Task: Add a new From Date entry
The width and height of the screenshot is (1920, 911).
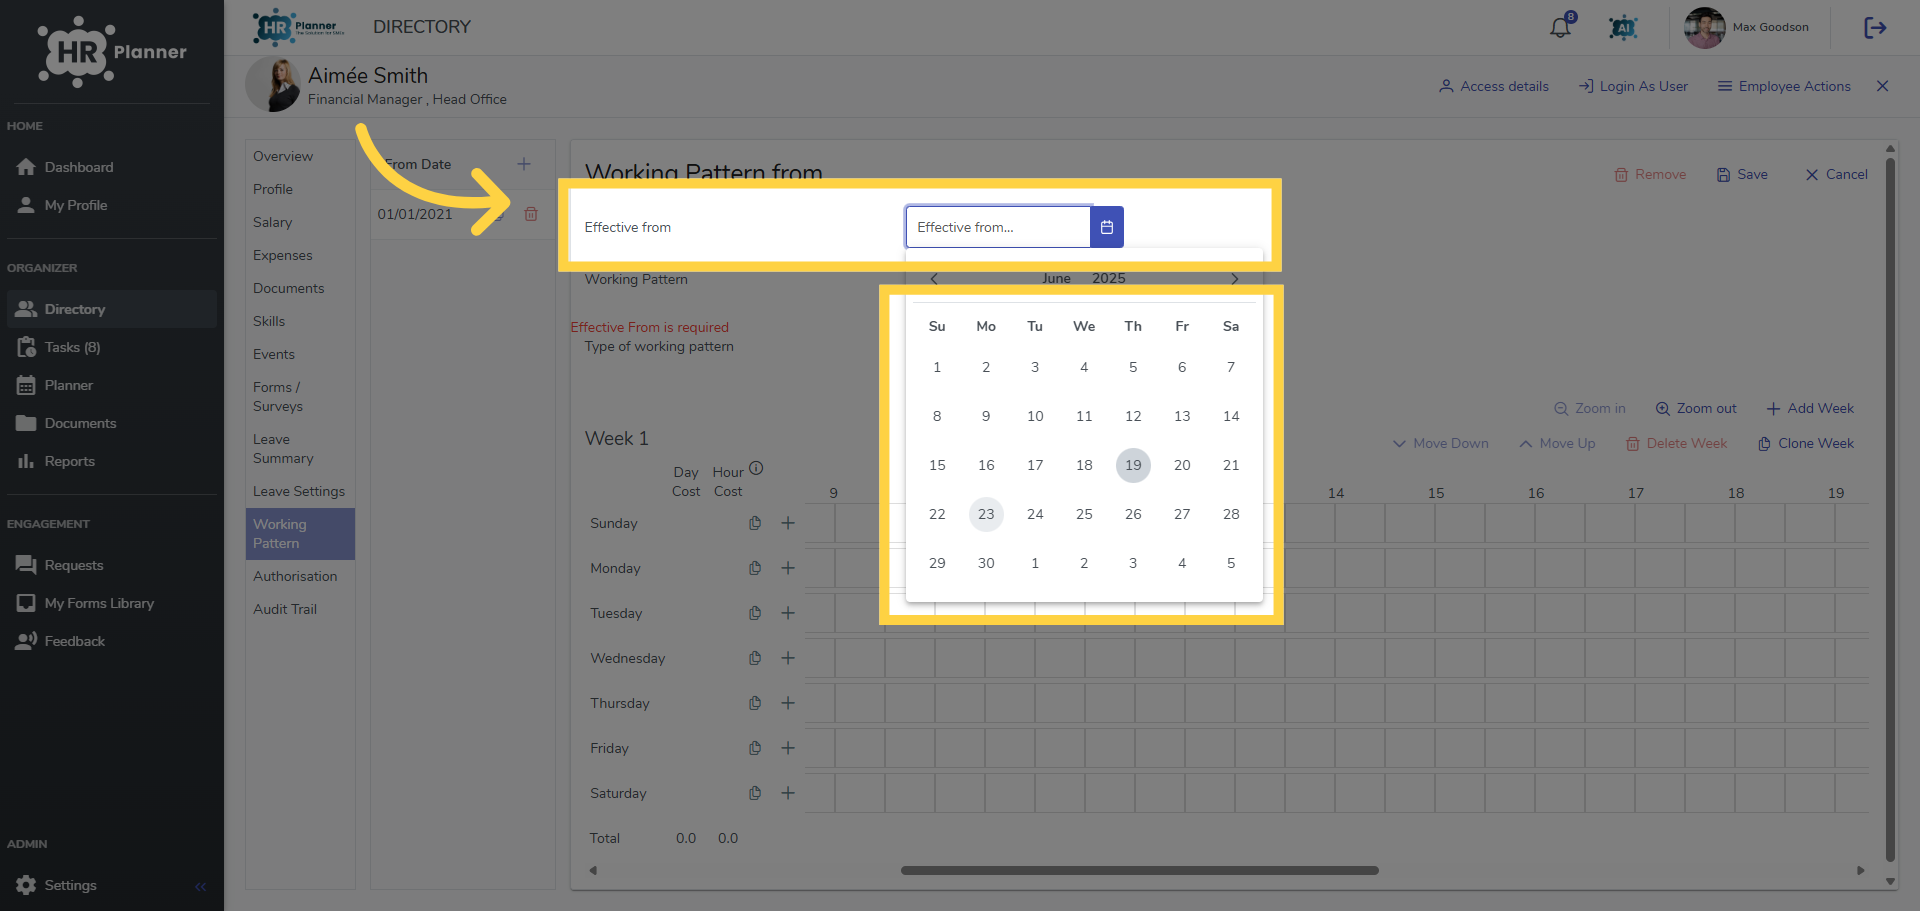Action: click(x=524, y=164)
